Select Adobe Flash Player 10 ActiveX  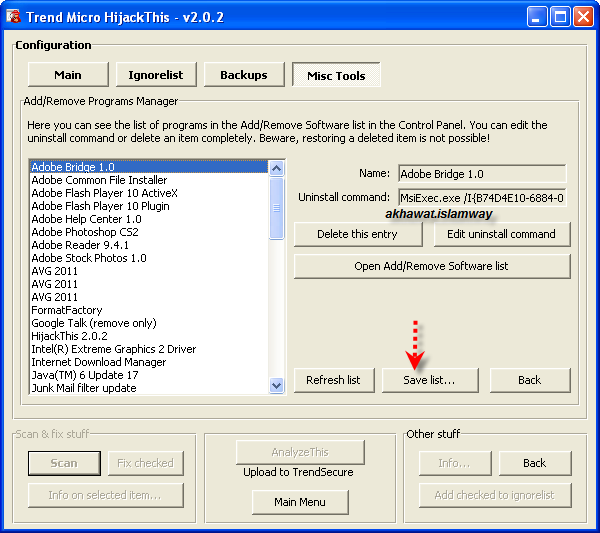[149, 193]
